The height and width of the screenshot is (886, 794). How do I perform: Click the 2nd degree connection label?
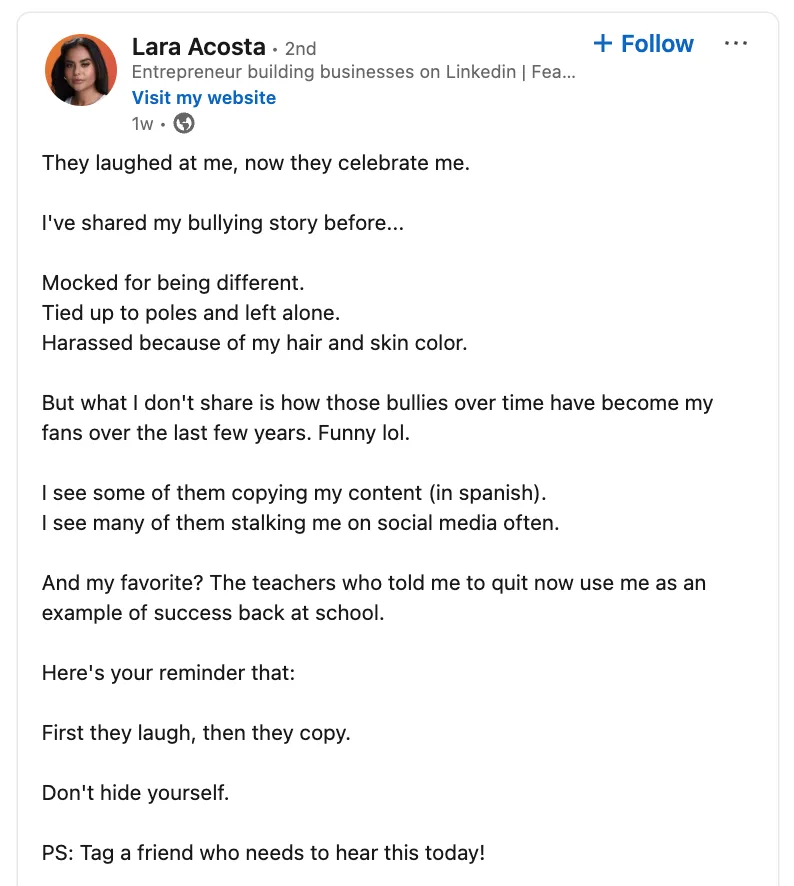(301, 48)
